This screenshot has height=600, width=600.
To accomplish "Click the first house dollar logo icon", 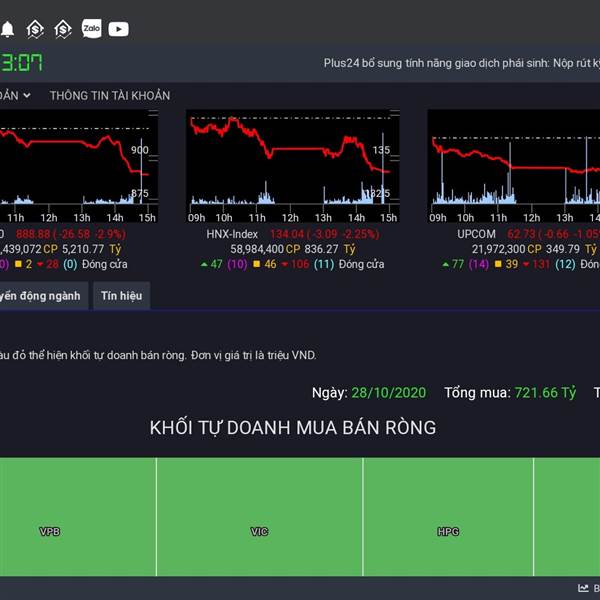I will click(35, 29).
